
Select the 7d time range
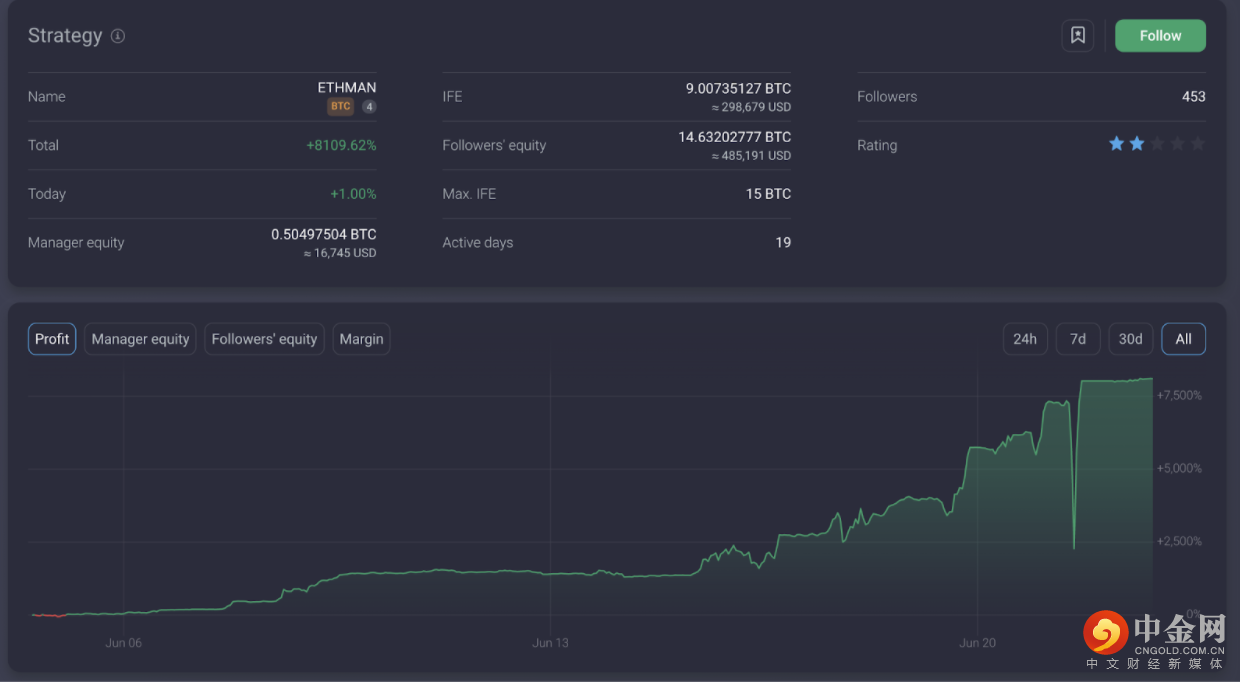[1078, 339]
